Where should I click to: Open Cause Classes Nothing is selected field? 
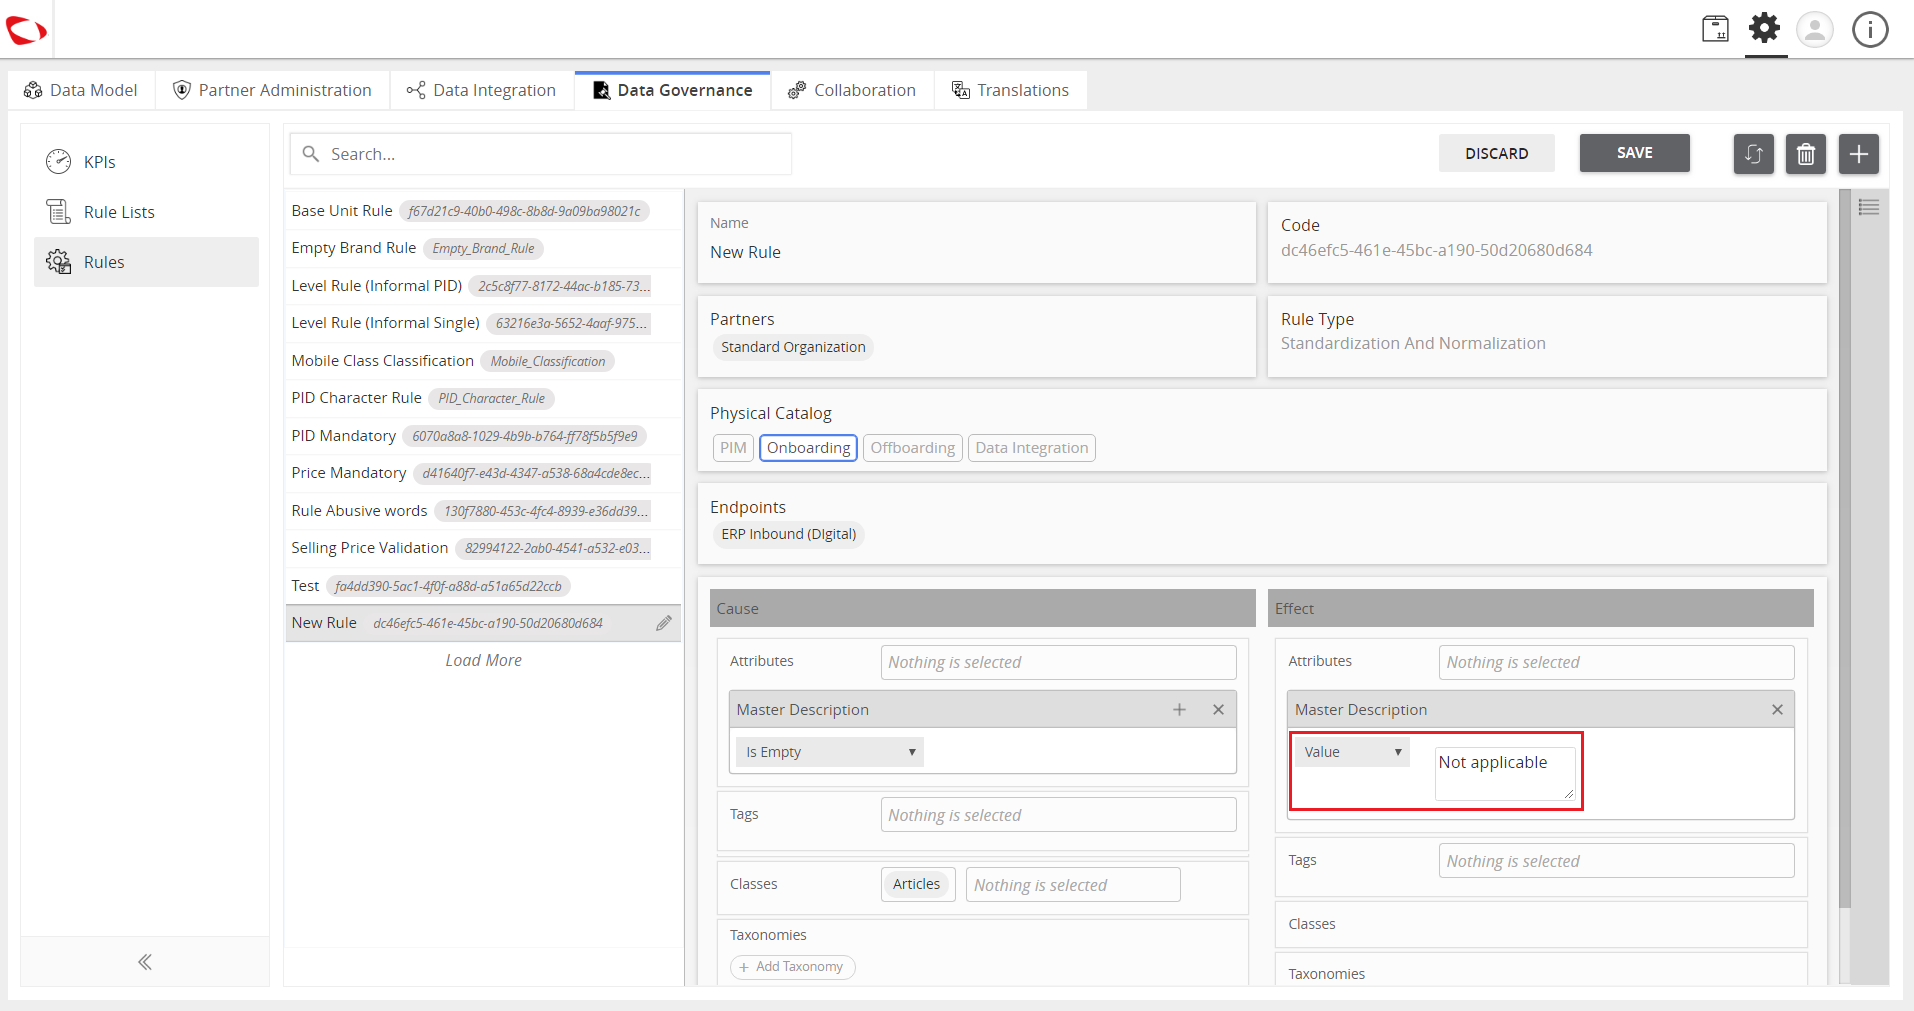(1073, 885)
